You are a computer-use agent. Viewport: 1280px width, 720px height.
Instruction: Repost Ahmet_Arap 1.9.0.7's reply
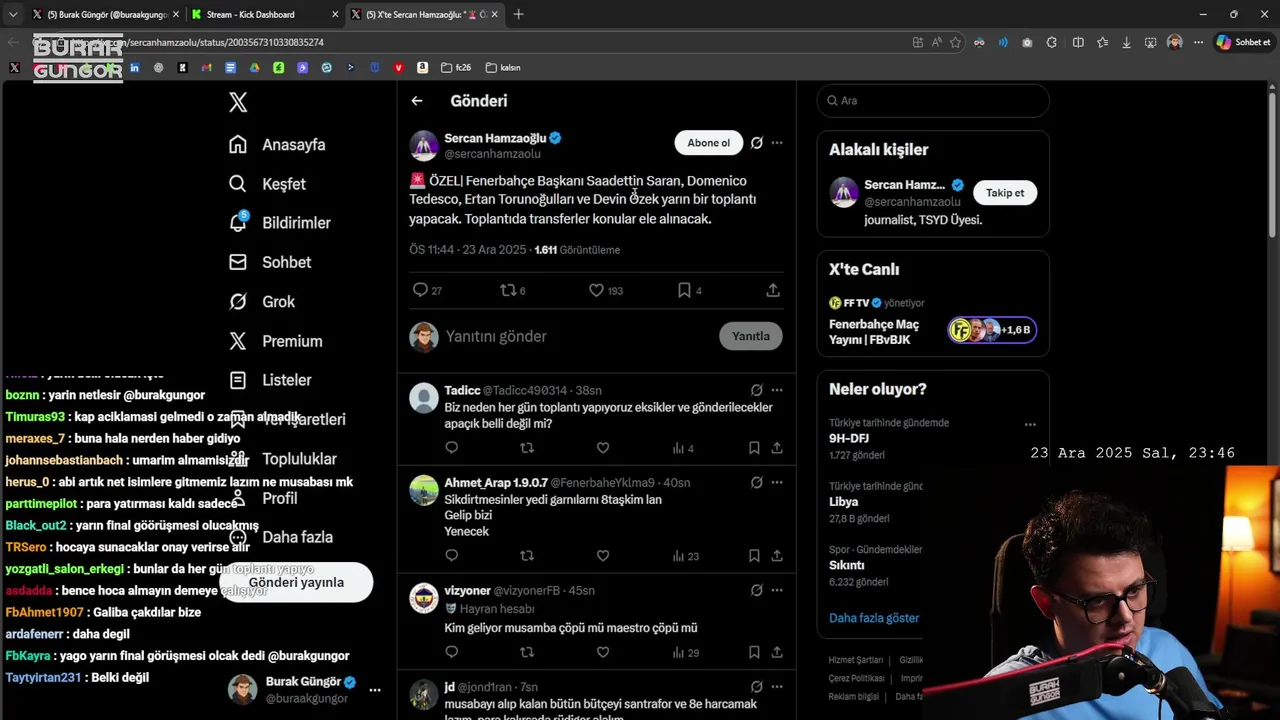[527, 556]
